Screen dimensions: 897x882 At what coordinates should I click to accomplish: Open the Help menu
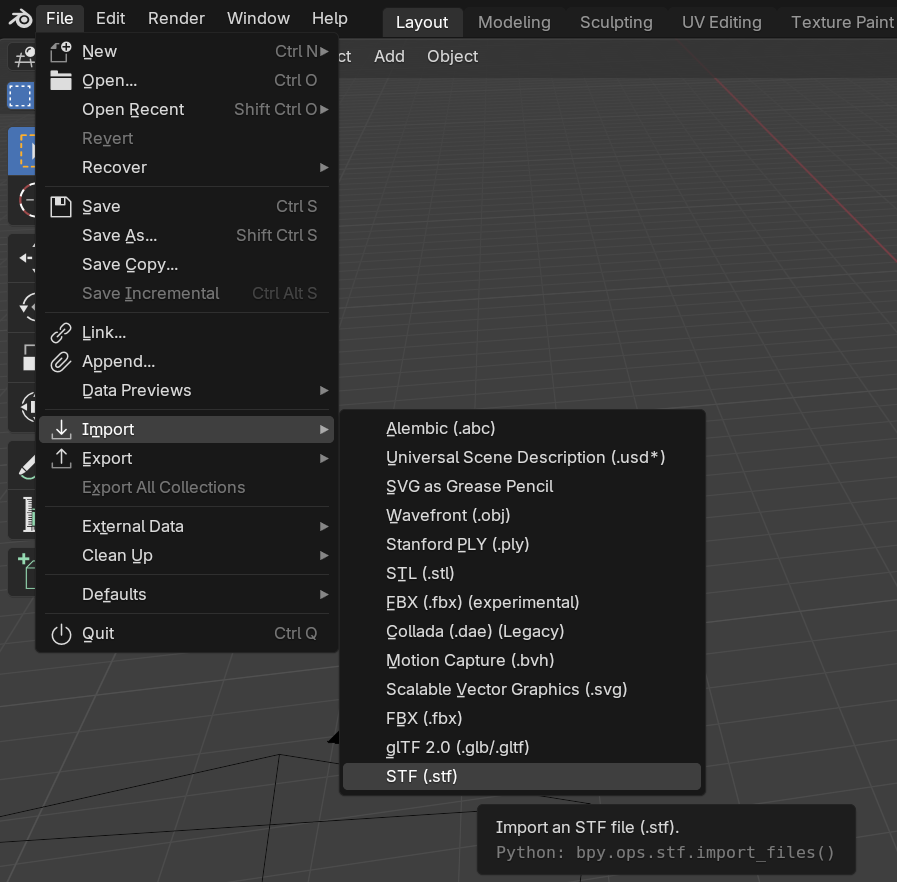[330, 18]
